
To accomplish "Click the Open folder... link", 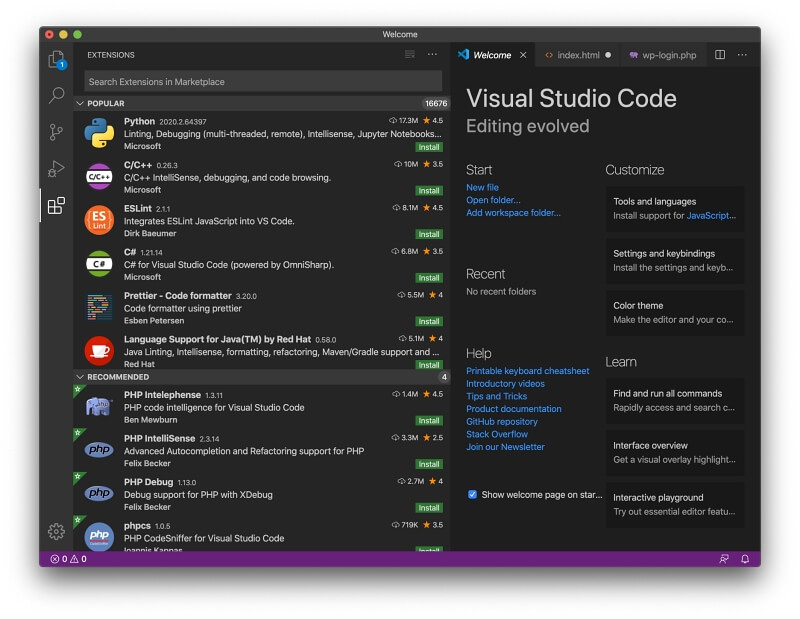I will click(493, 200).
